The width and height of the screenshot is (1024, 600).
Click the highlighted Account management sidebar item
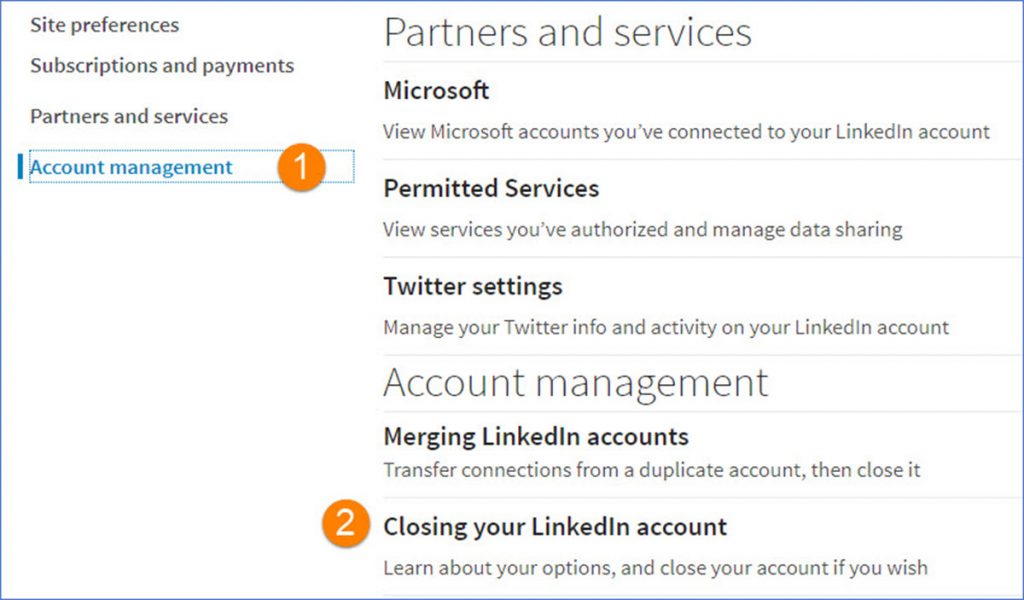point(130,167)
